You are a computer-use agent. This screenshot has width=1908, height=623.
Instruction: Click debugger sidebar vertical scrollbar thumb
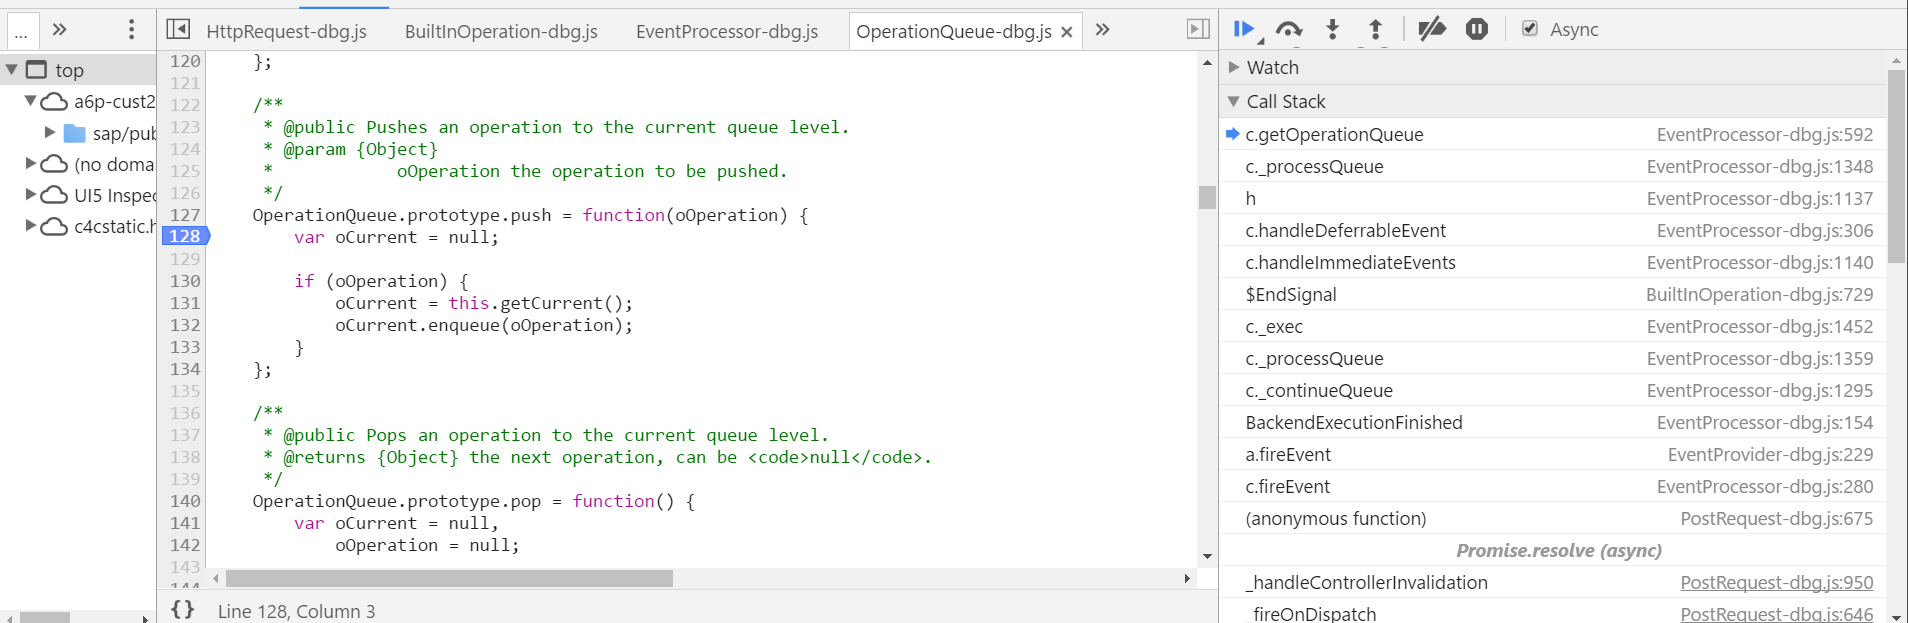tap(1896, 166)
